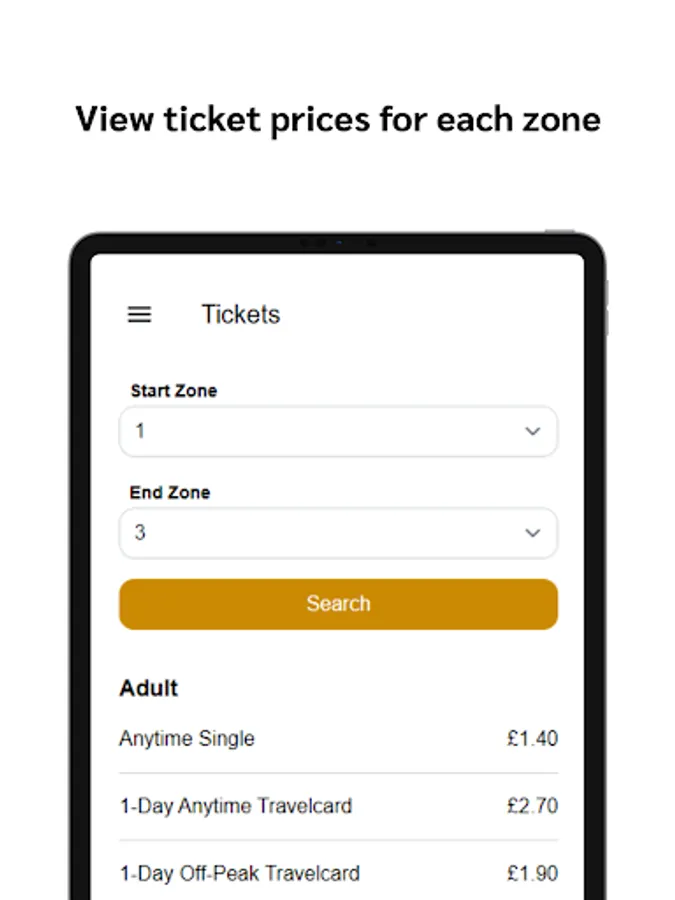Expand the Start Zone dropdown chevron
This screenshot has width=675, height=900.
pos(532,431)
